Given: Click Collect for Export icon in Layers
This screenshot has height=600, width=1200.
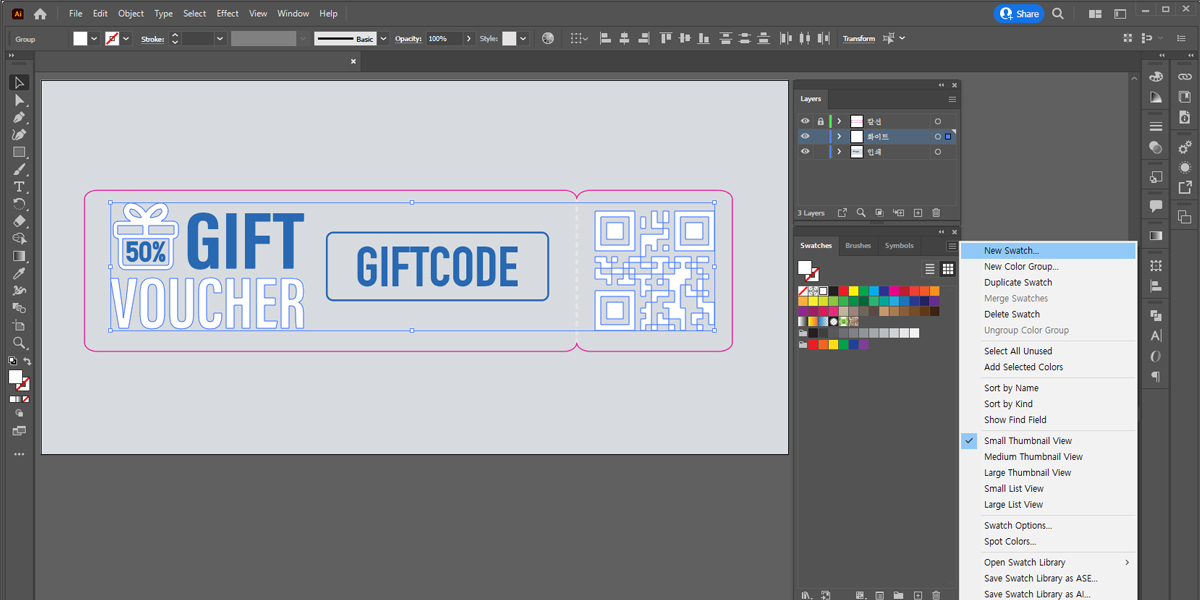Looking at the screenshot, I should click(842, 213).
